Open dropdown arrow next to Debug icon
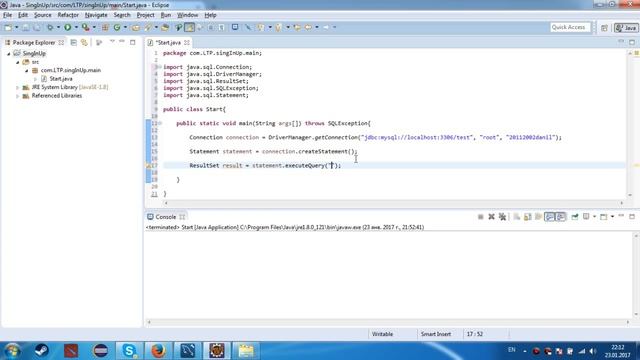Viewport: 640px width, 360px height. [58, 27]
